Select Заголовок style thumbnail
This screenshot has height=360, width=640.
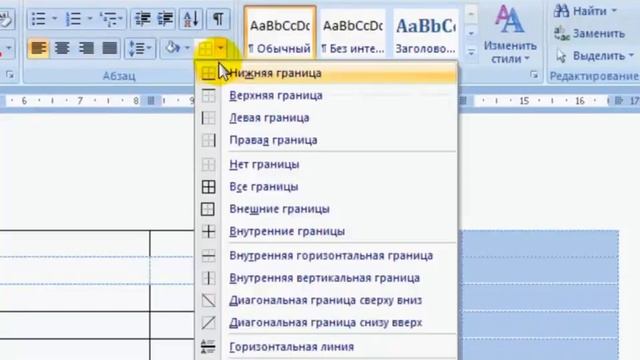[x=426, y=33]
